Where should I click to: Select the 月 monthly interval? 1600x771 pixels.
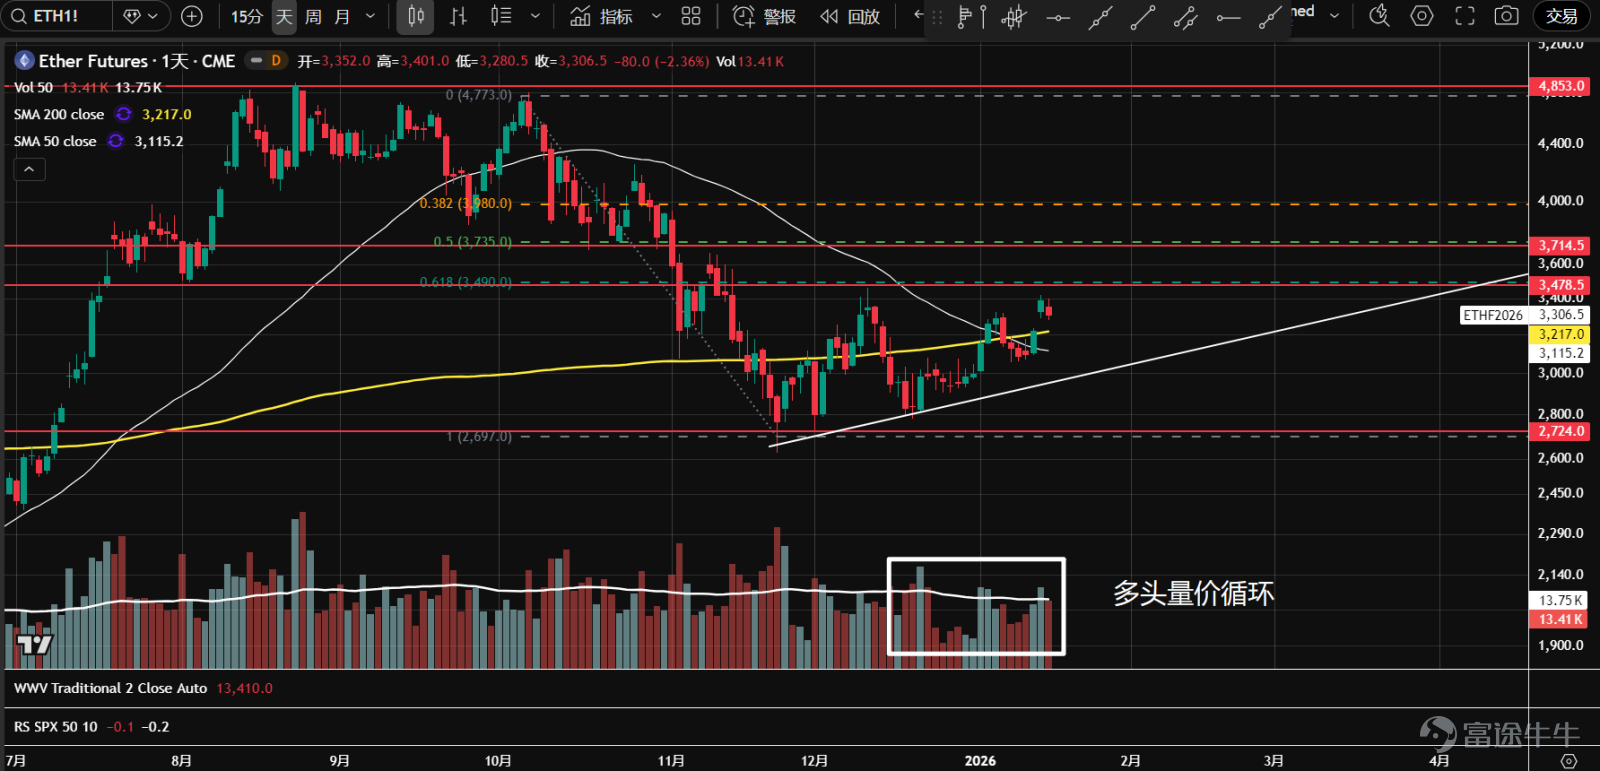coord(342,16)
